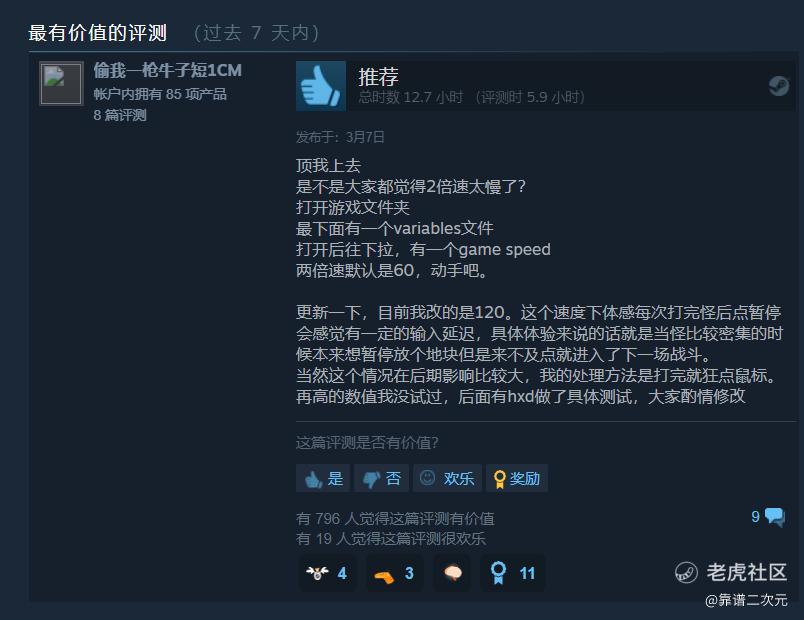Click the Steam logo icon in review header
804x620 pixels.
coord(778,86)
